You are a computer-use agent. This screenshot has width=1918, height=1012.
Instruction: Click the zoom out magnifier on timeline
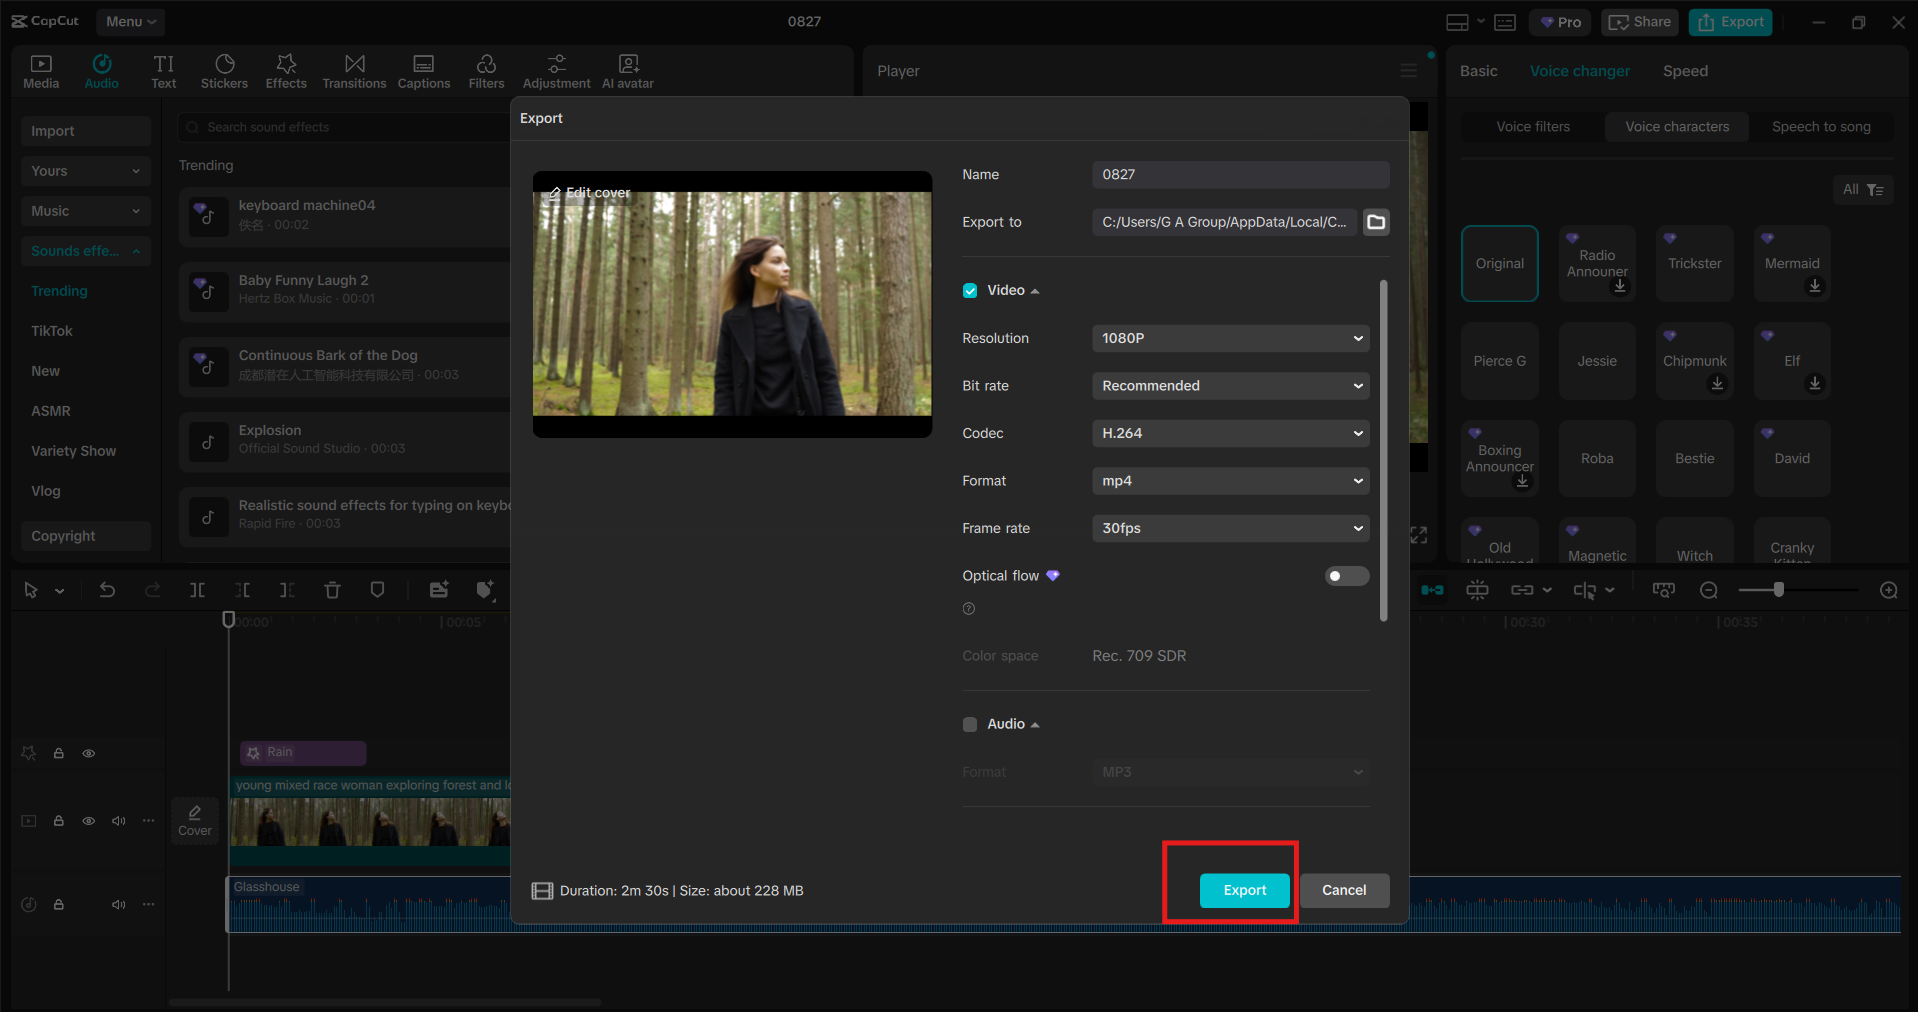pos(1709,590)
